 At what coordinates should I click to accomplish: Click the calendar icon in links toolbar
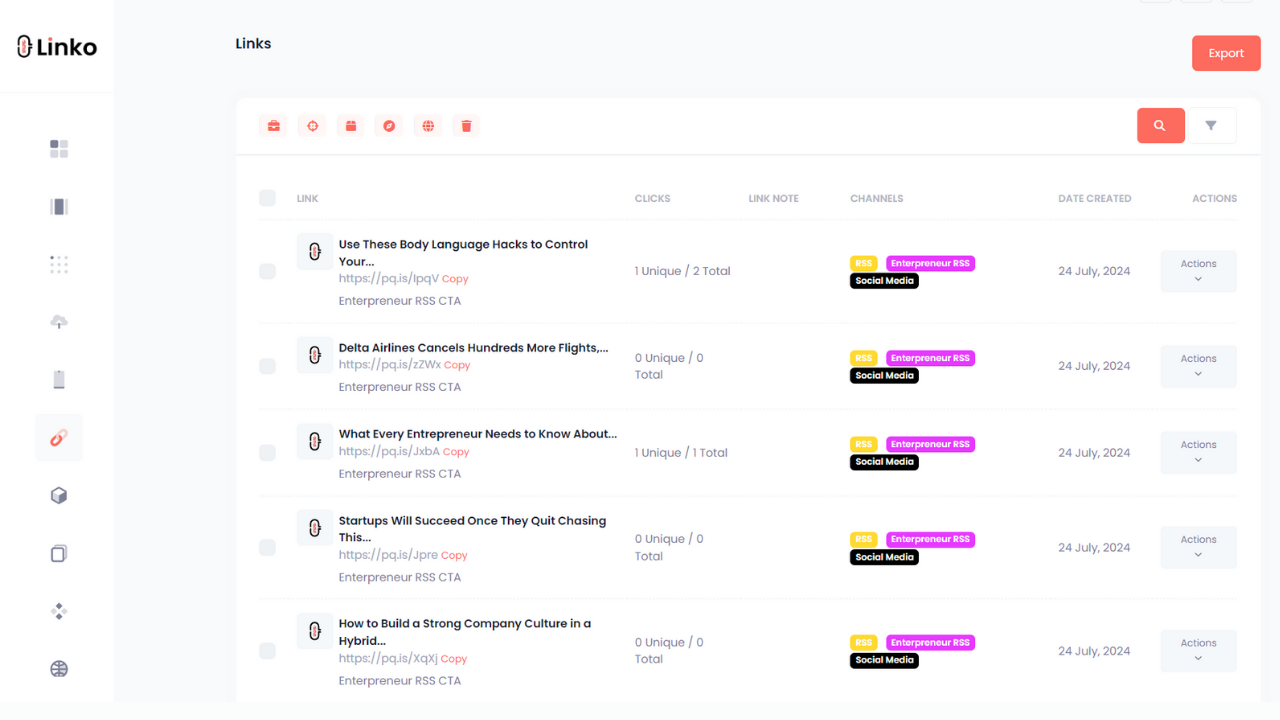coord(351,126)
